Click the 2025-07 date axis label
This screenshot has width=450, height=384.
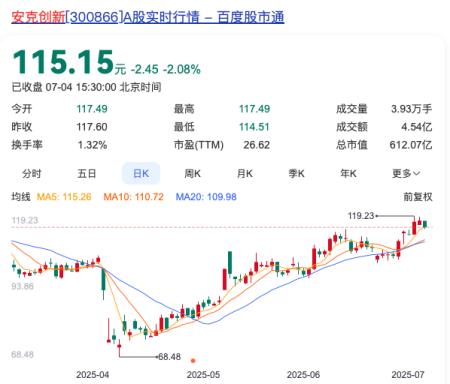click(408, 375)
